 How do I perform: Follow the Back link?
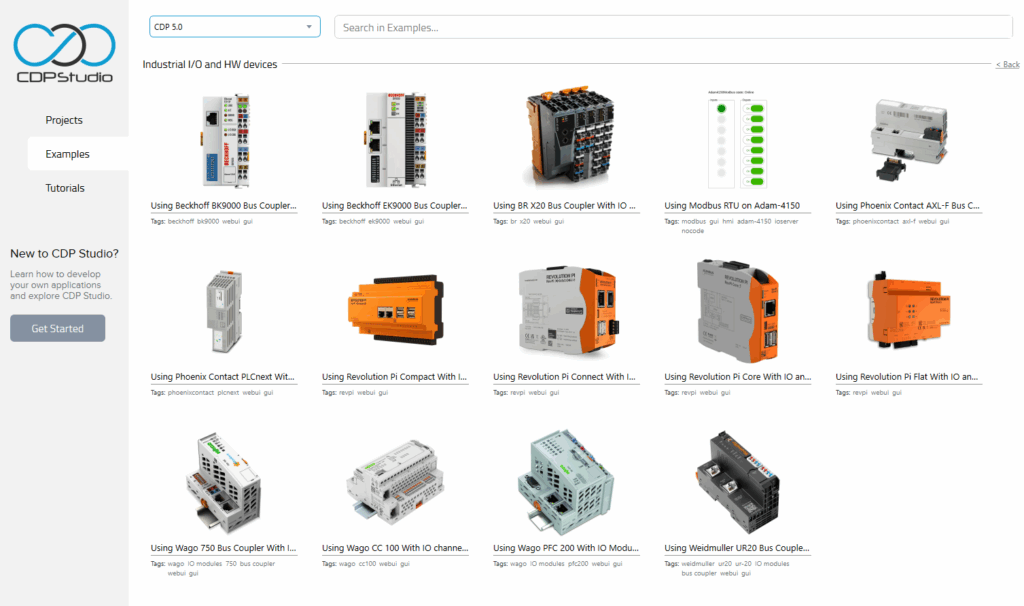[1007, 65]
